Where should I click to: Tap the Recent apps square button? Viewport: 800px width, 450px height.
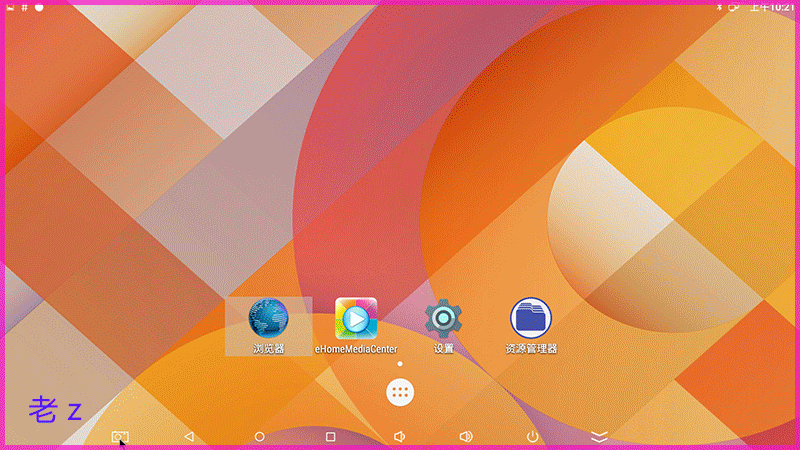pyautogui.click(x=331, y=437)
